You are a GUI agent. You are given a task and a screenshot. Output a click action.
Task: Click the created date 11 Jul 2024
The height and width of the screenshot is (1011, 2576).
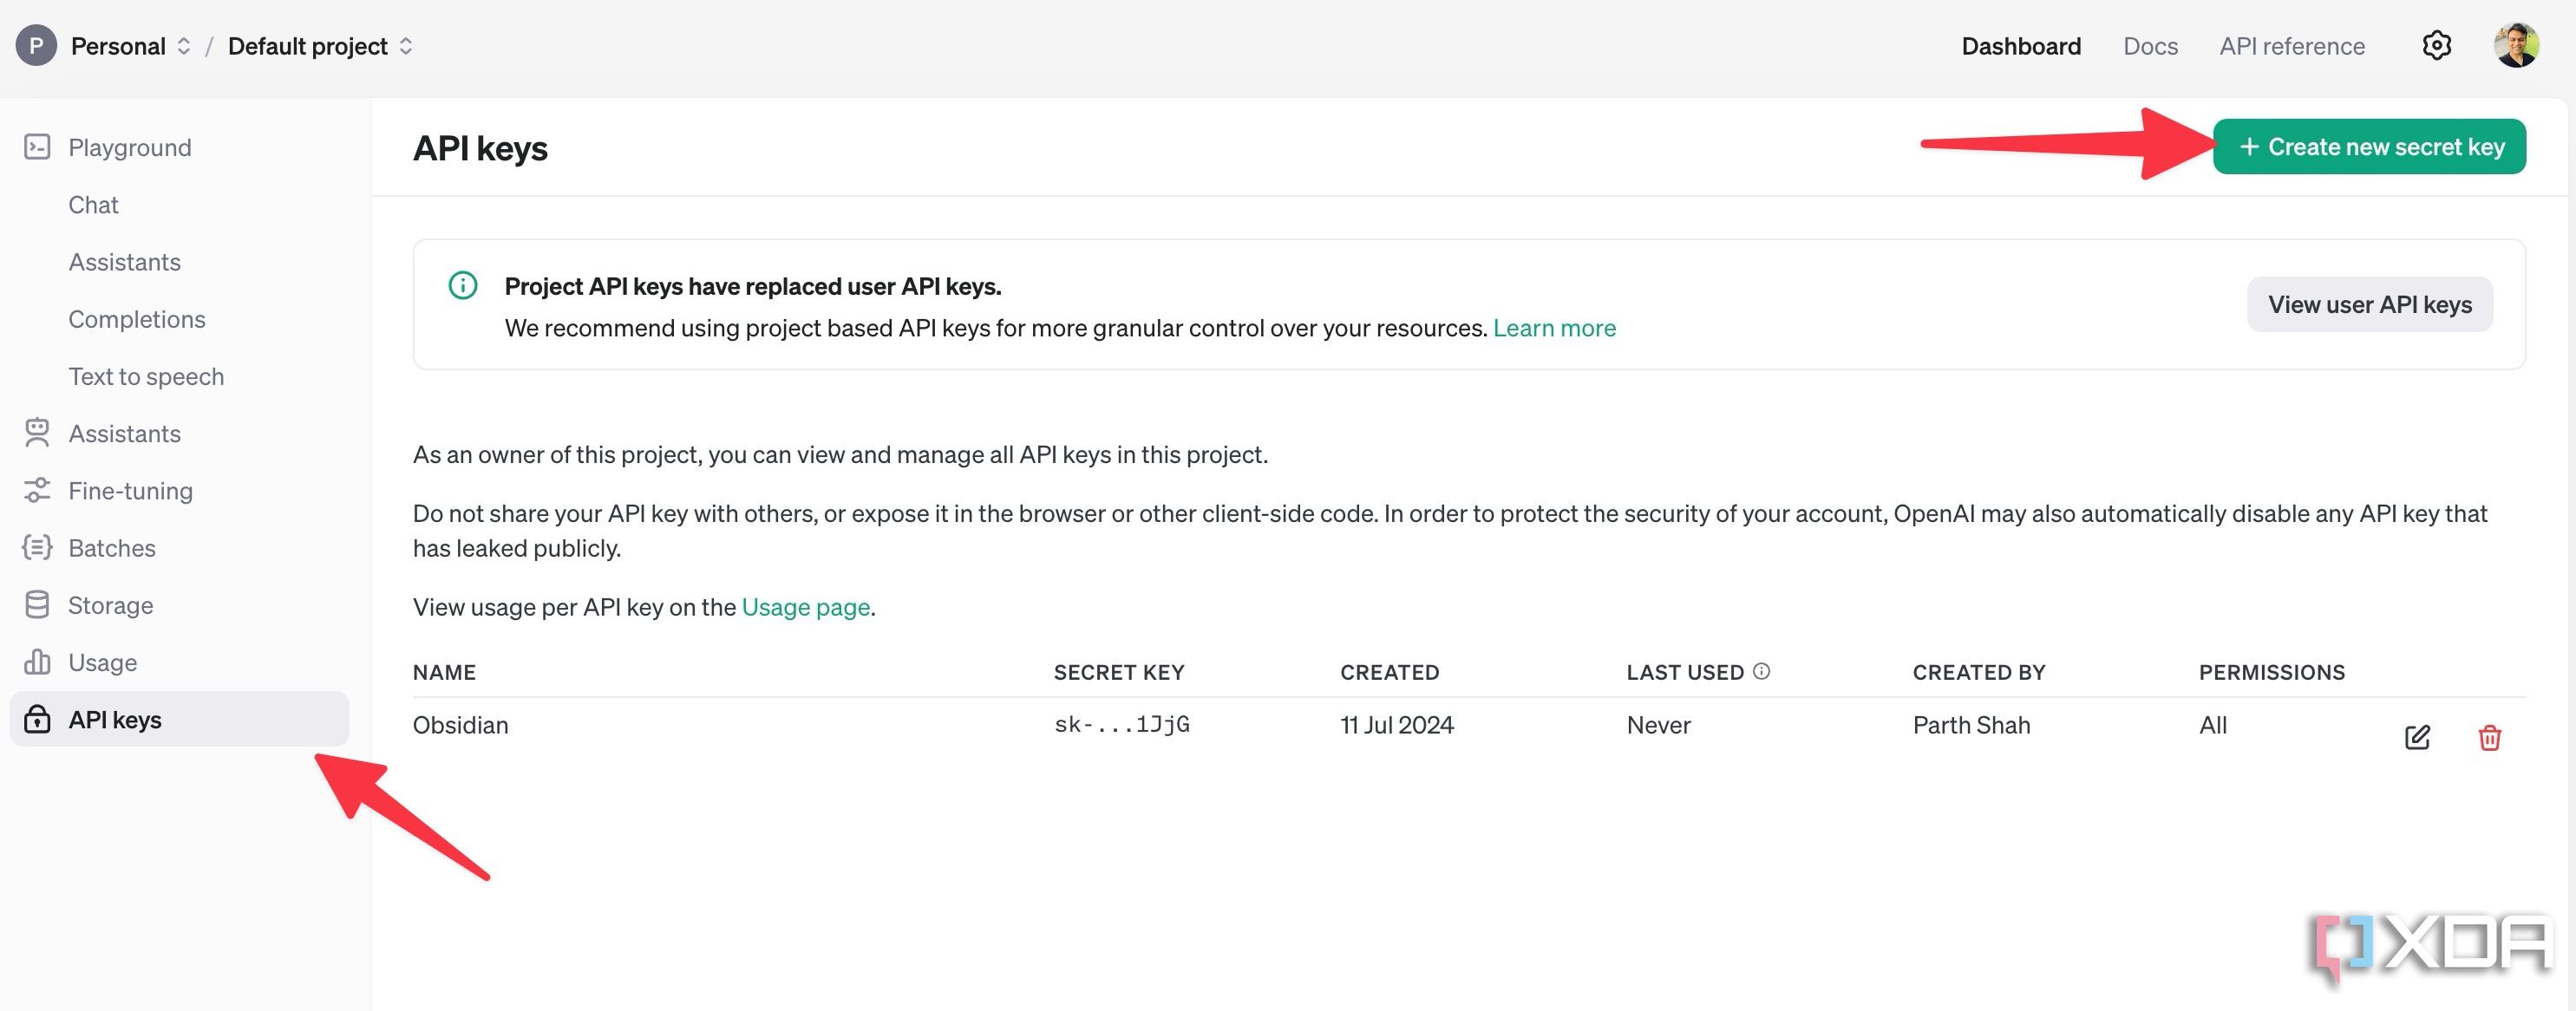[1396, 725]
